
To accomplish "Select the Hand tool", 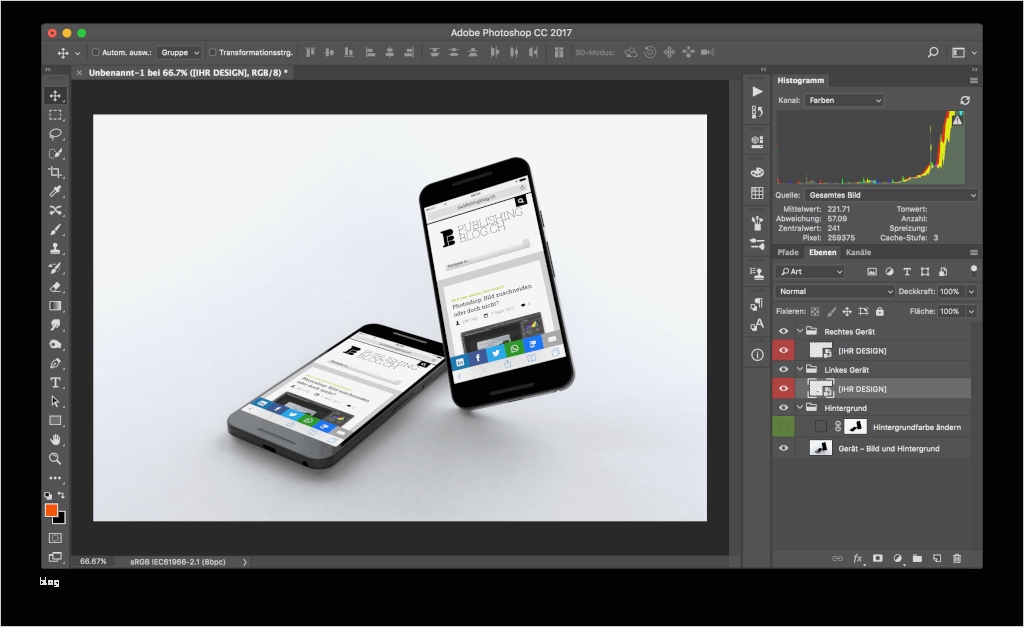I will click(56, 440).
